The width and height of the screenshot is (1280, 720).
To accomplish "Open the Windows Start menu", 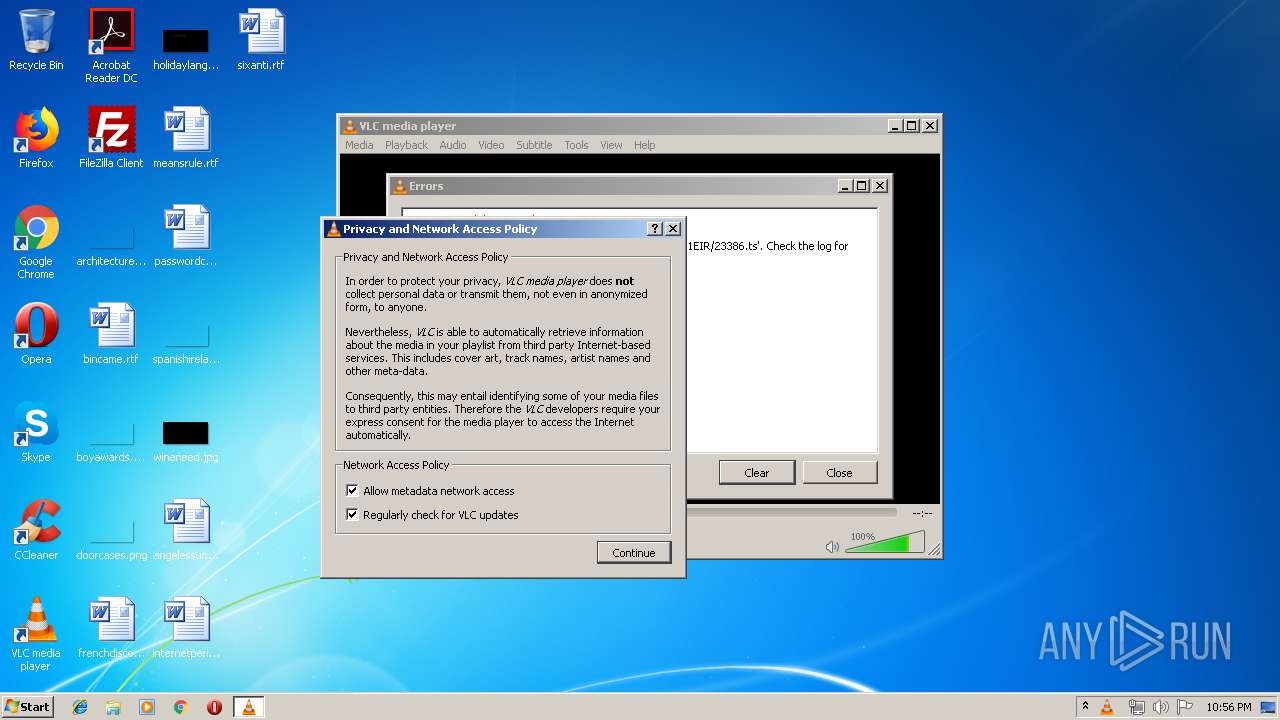I will 28,707.
